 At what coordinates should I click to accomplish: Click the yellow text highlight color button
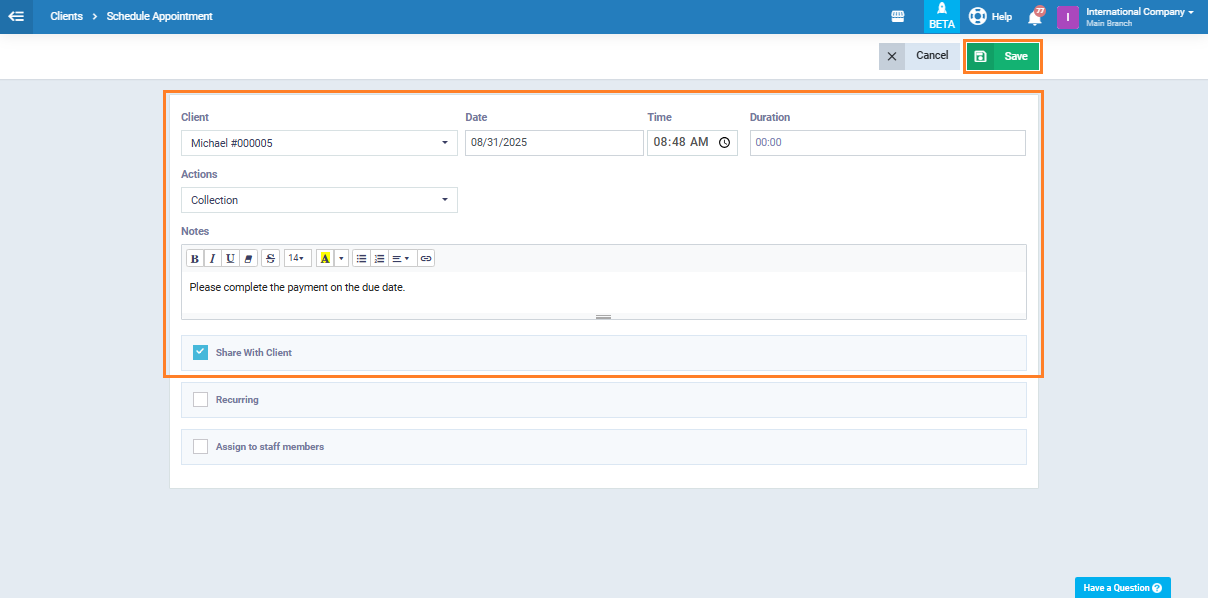325,258
